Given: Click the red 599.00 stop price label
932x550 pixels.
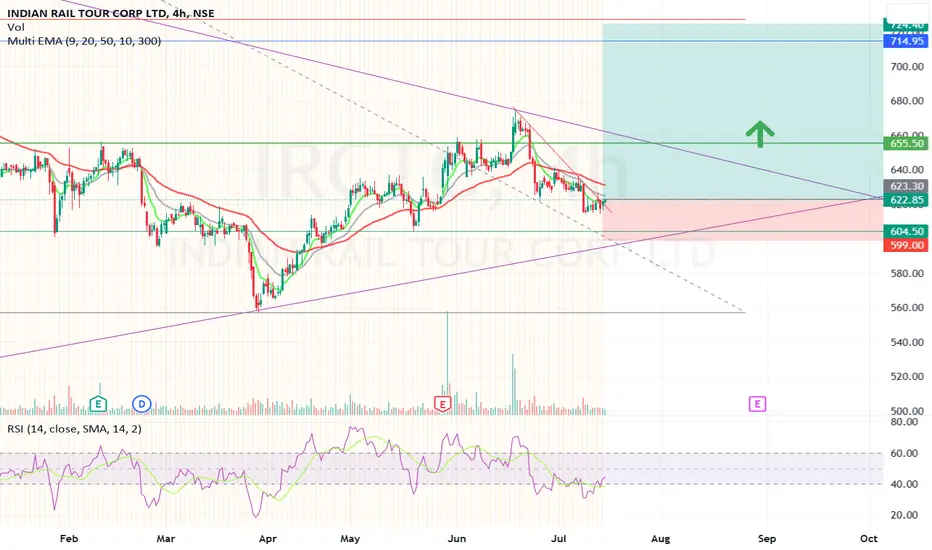Looking at the screenshot, I should [906, 245].
